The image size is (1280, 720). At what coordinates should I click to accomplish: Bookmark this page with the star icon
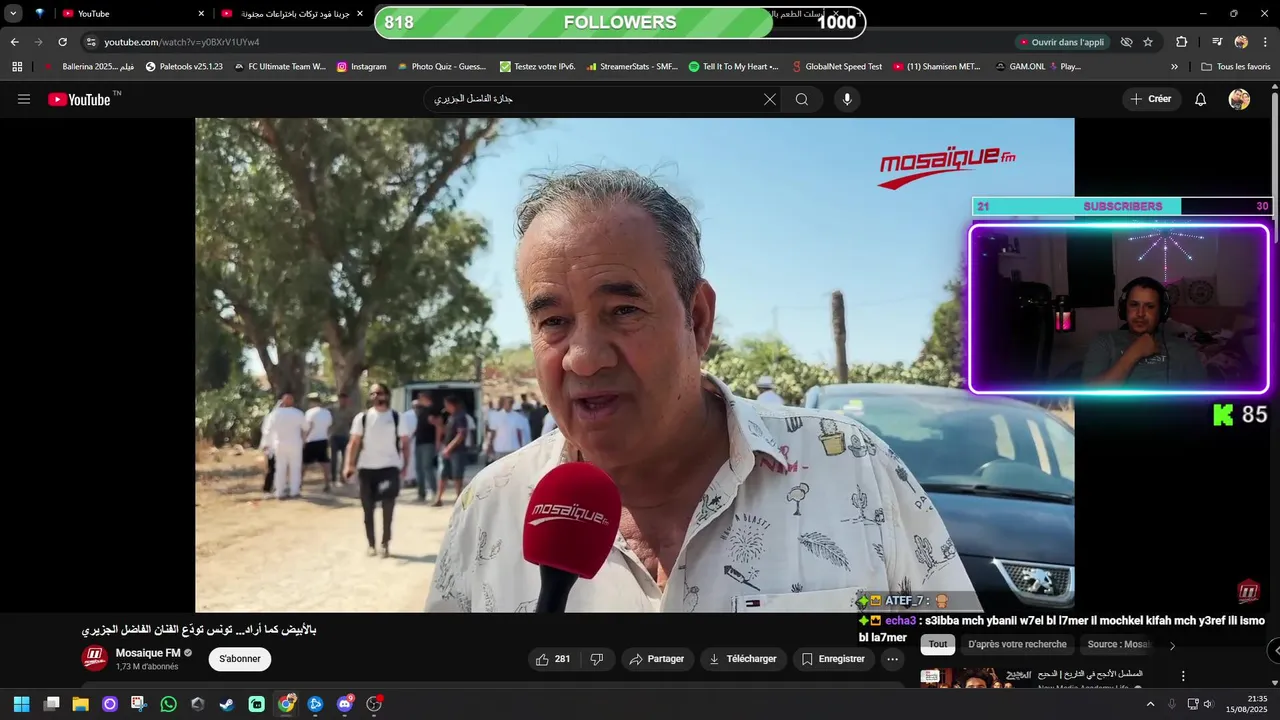[1148, 42]
